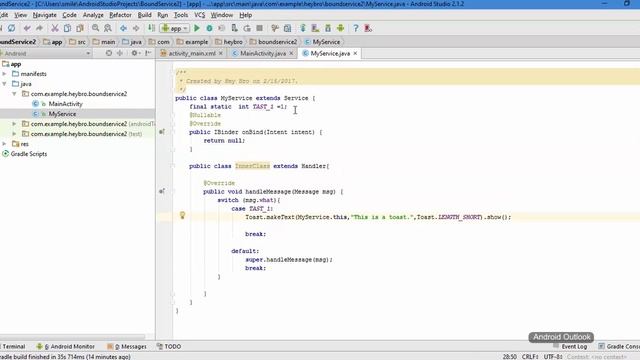Click the Replace magnifier icon
This screenshot has height=360, width=640.
pos(108,28)
